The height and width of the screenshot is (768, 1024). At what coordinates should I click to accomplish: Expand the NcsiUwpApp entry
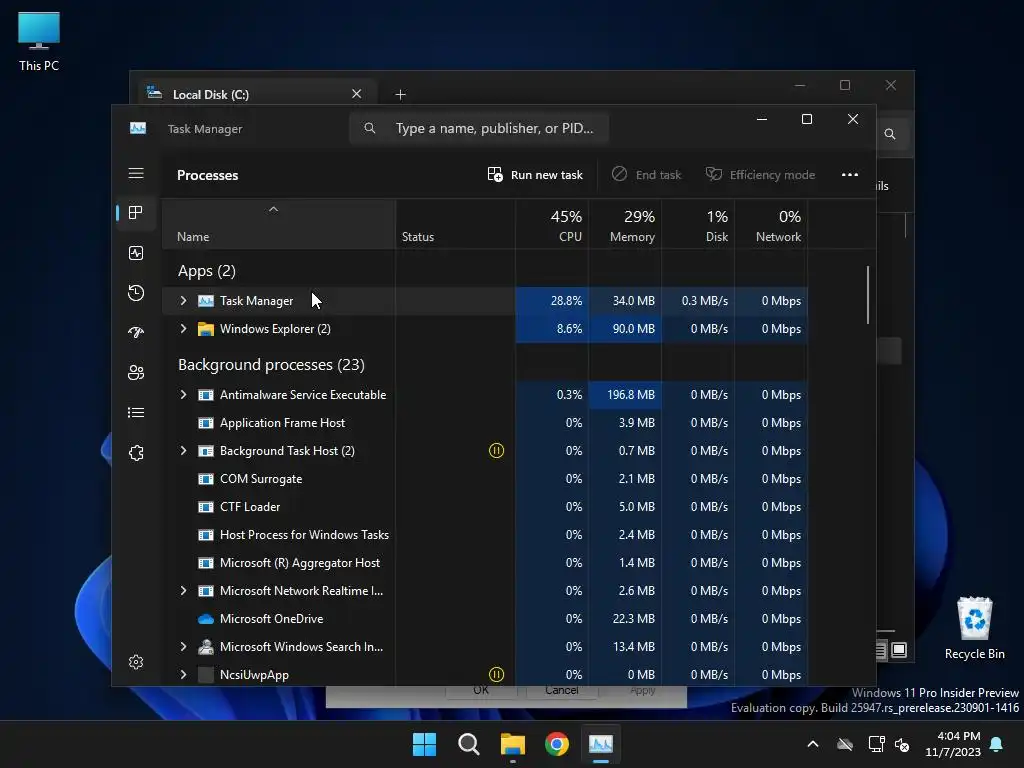184,674
